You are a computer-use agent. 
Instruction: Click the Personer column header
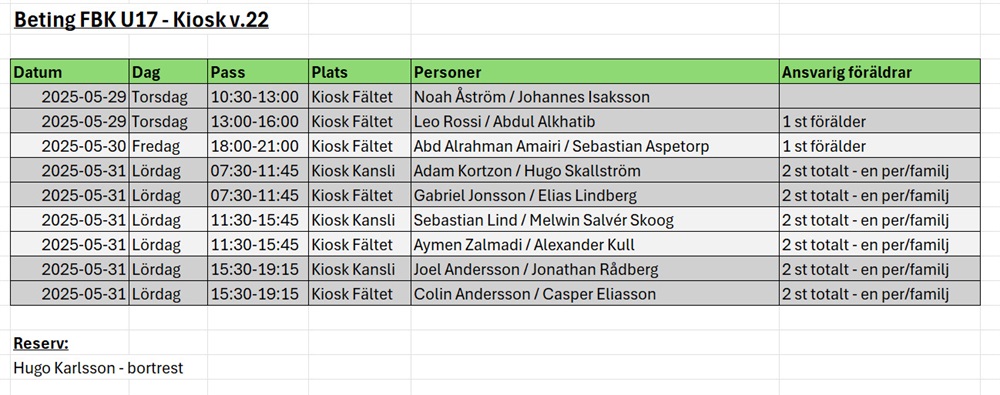pos(595,71)
